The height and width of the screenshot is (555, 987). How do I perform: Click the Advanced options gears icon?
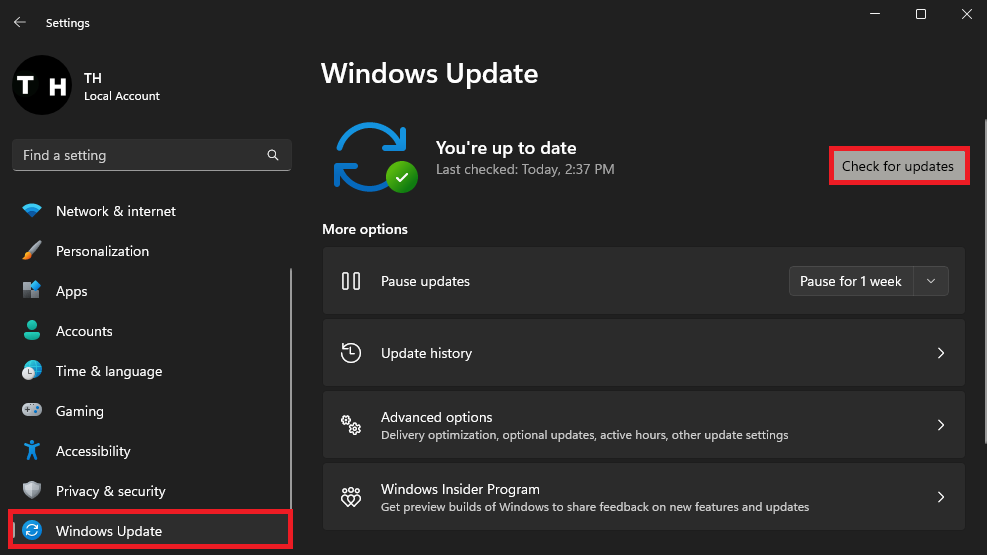tap(351, 425)
